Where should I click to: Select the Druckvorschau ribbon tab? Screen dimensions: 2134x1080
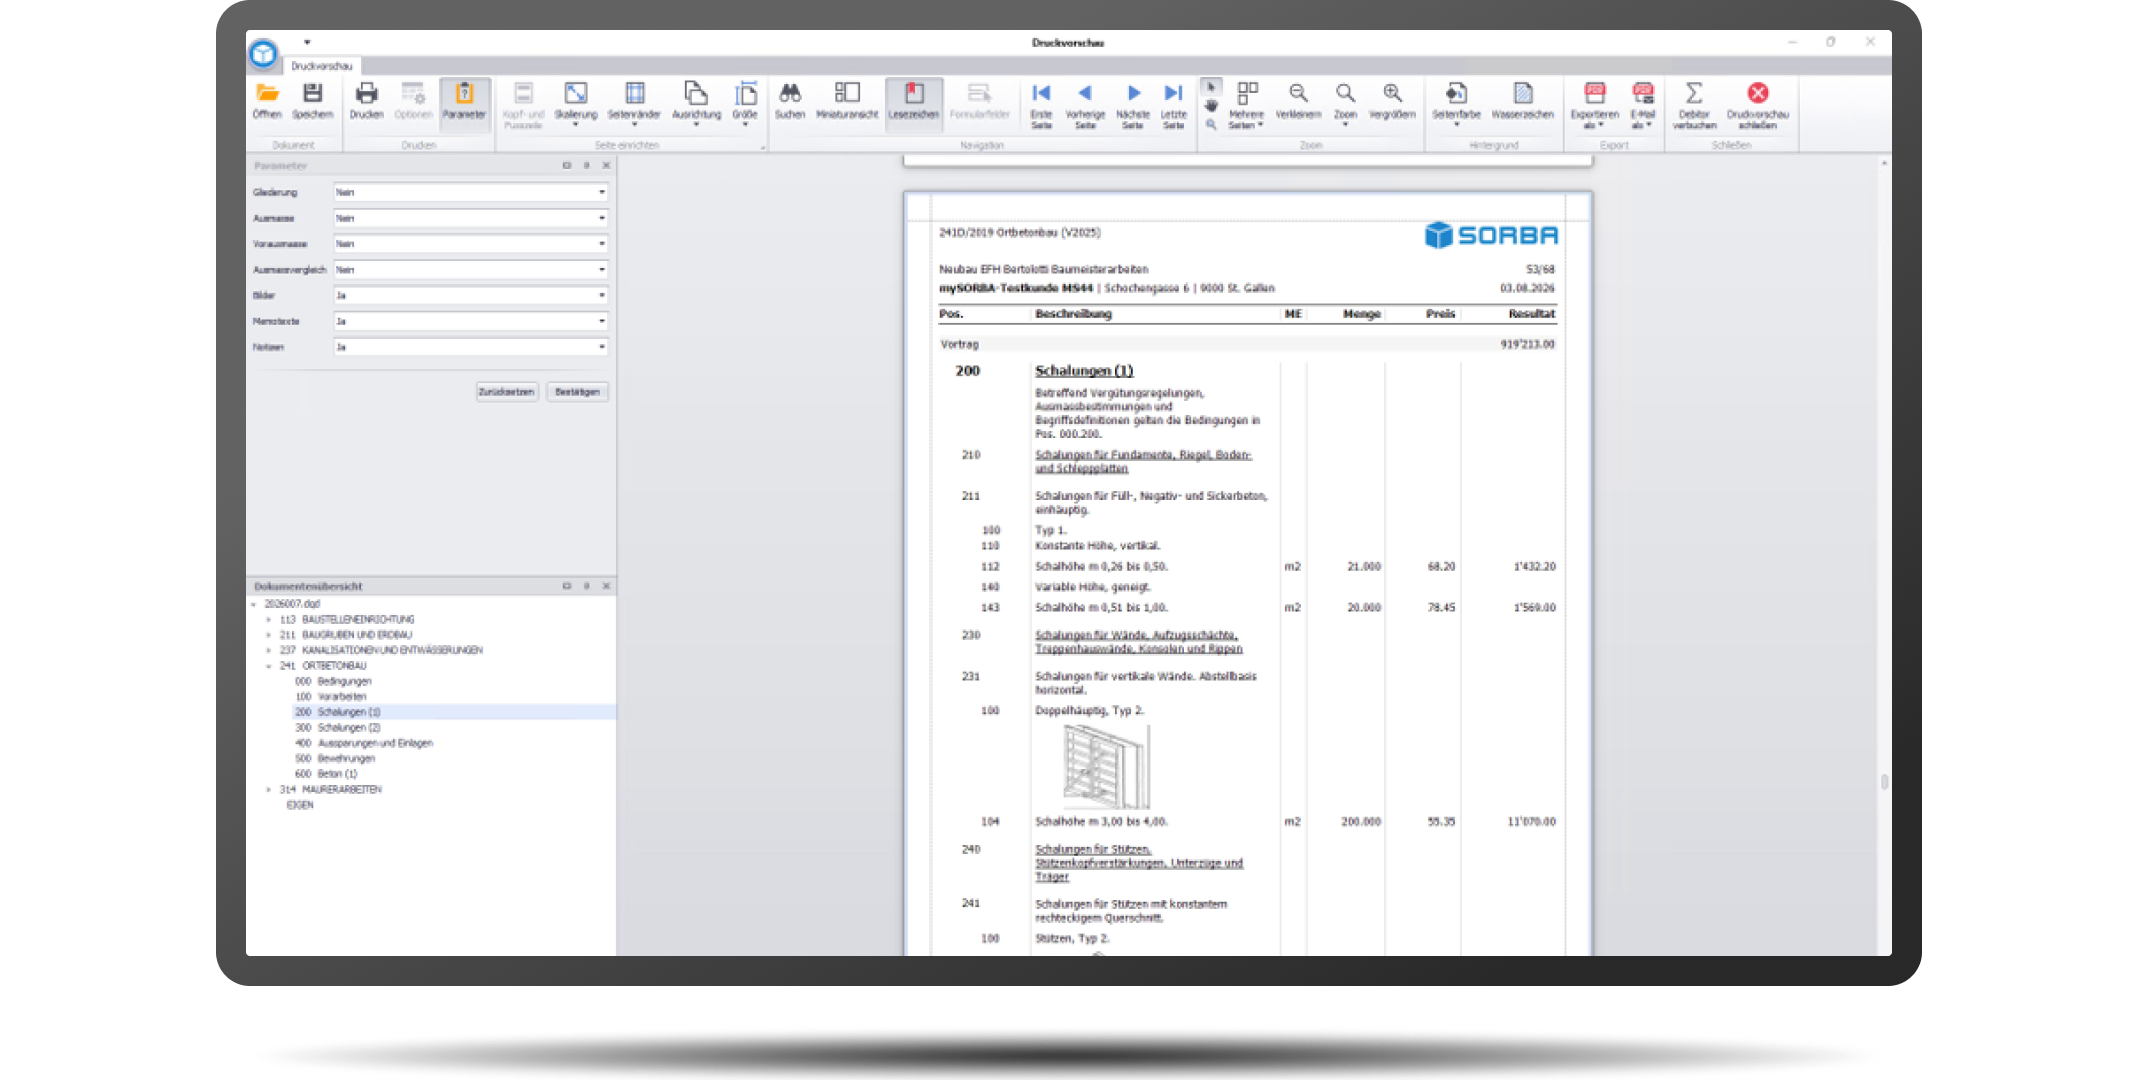[322, 66]
